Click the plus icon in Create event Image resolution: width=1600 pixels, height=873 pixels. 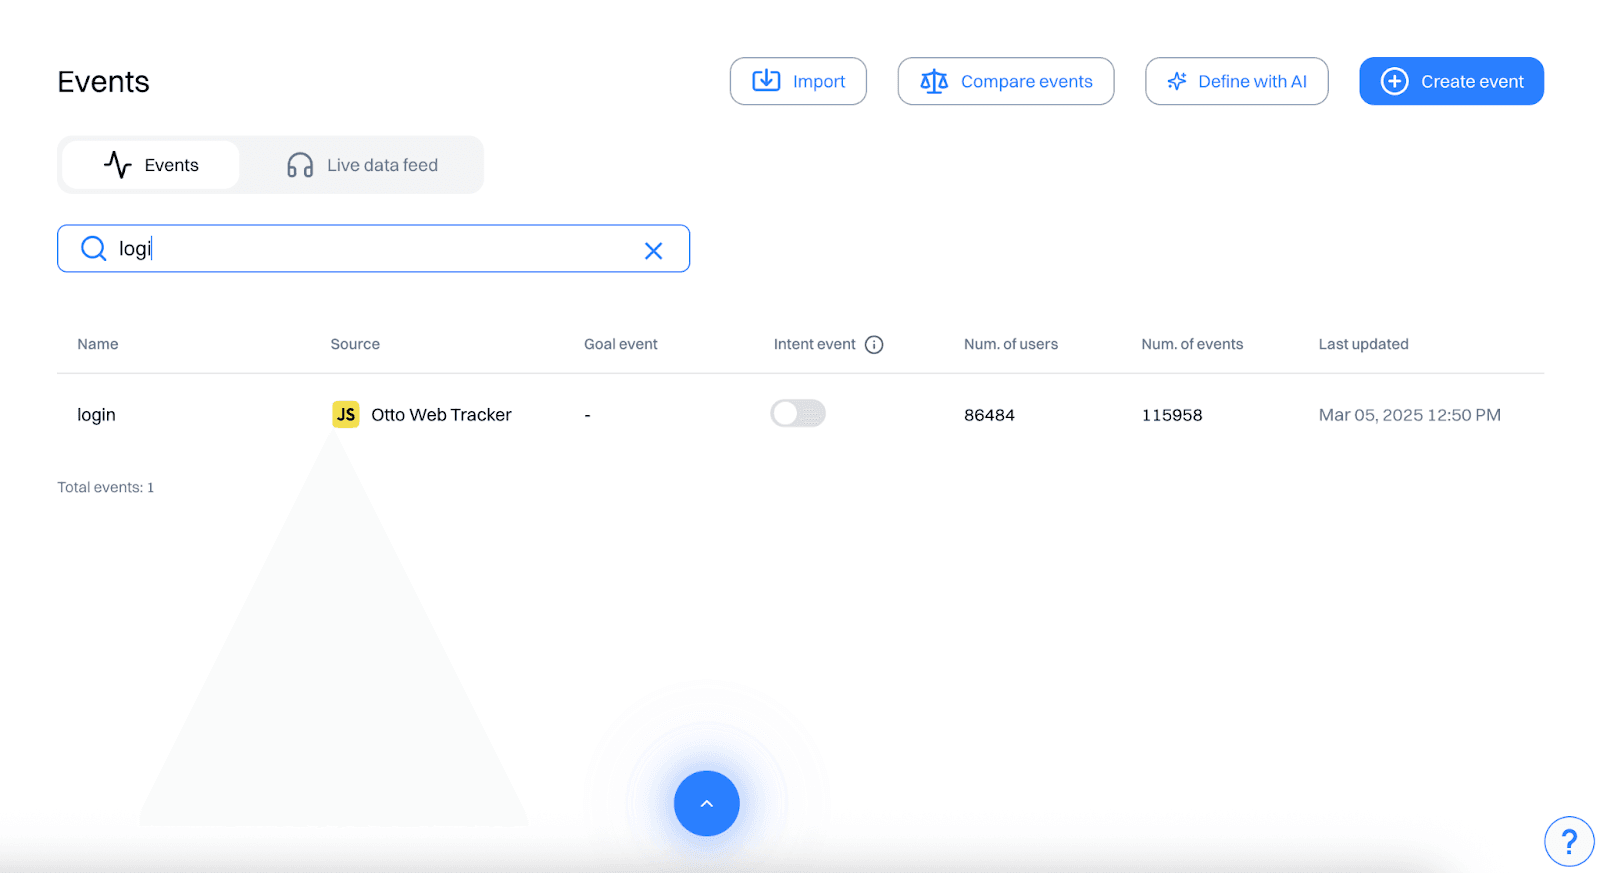click(1394, 81)
